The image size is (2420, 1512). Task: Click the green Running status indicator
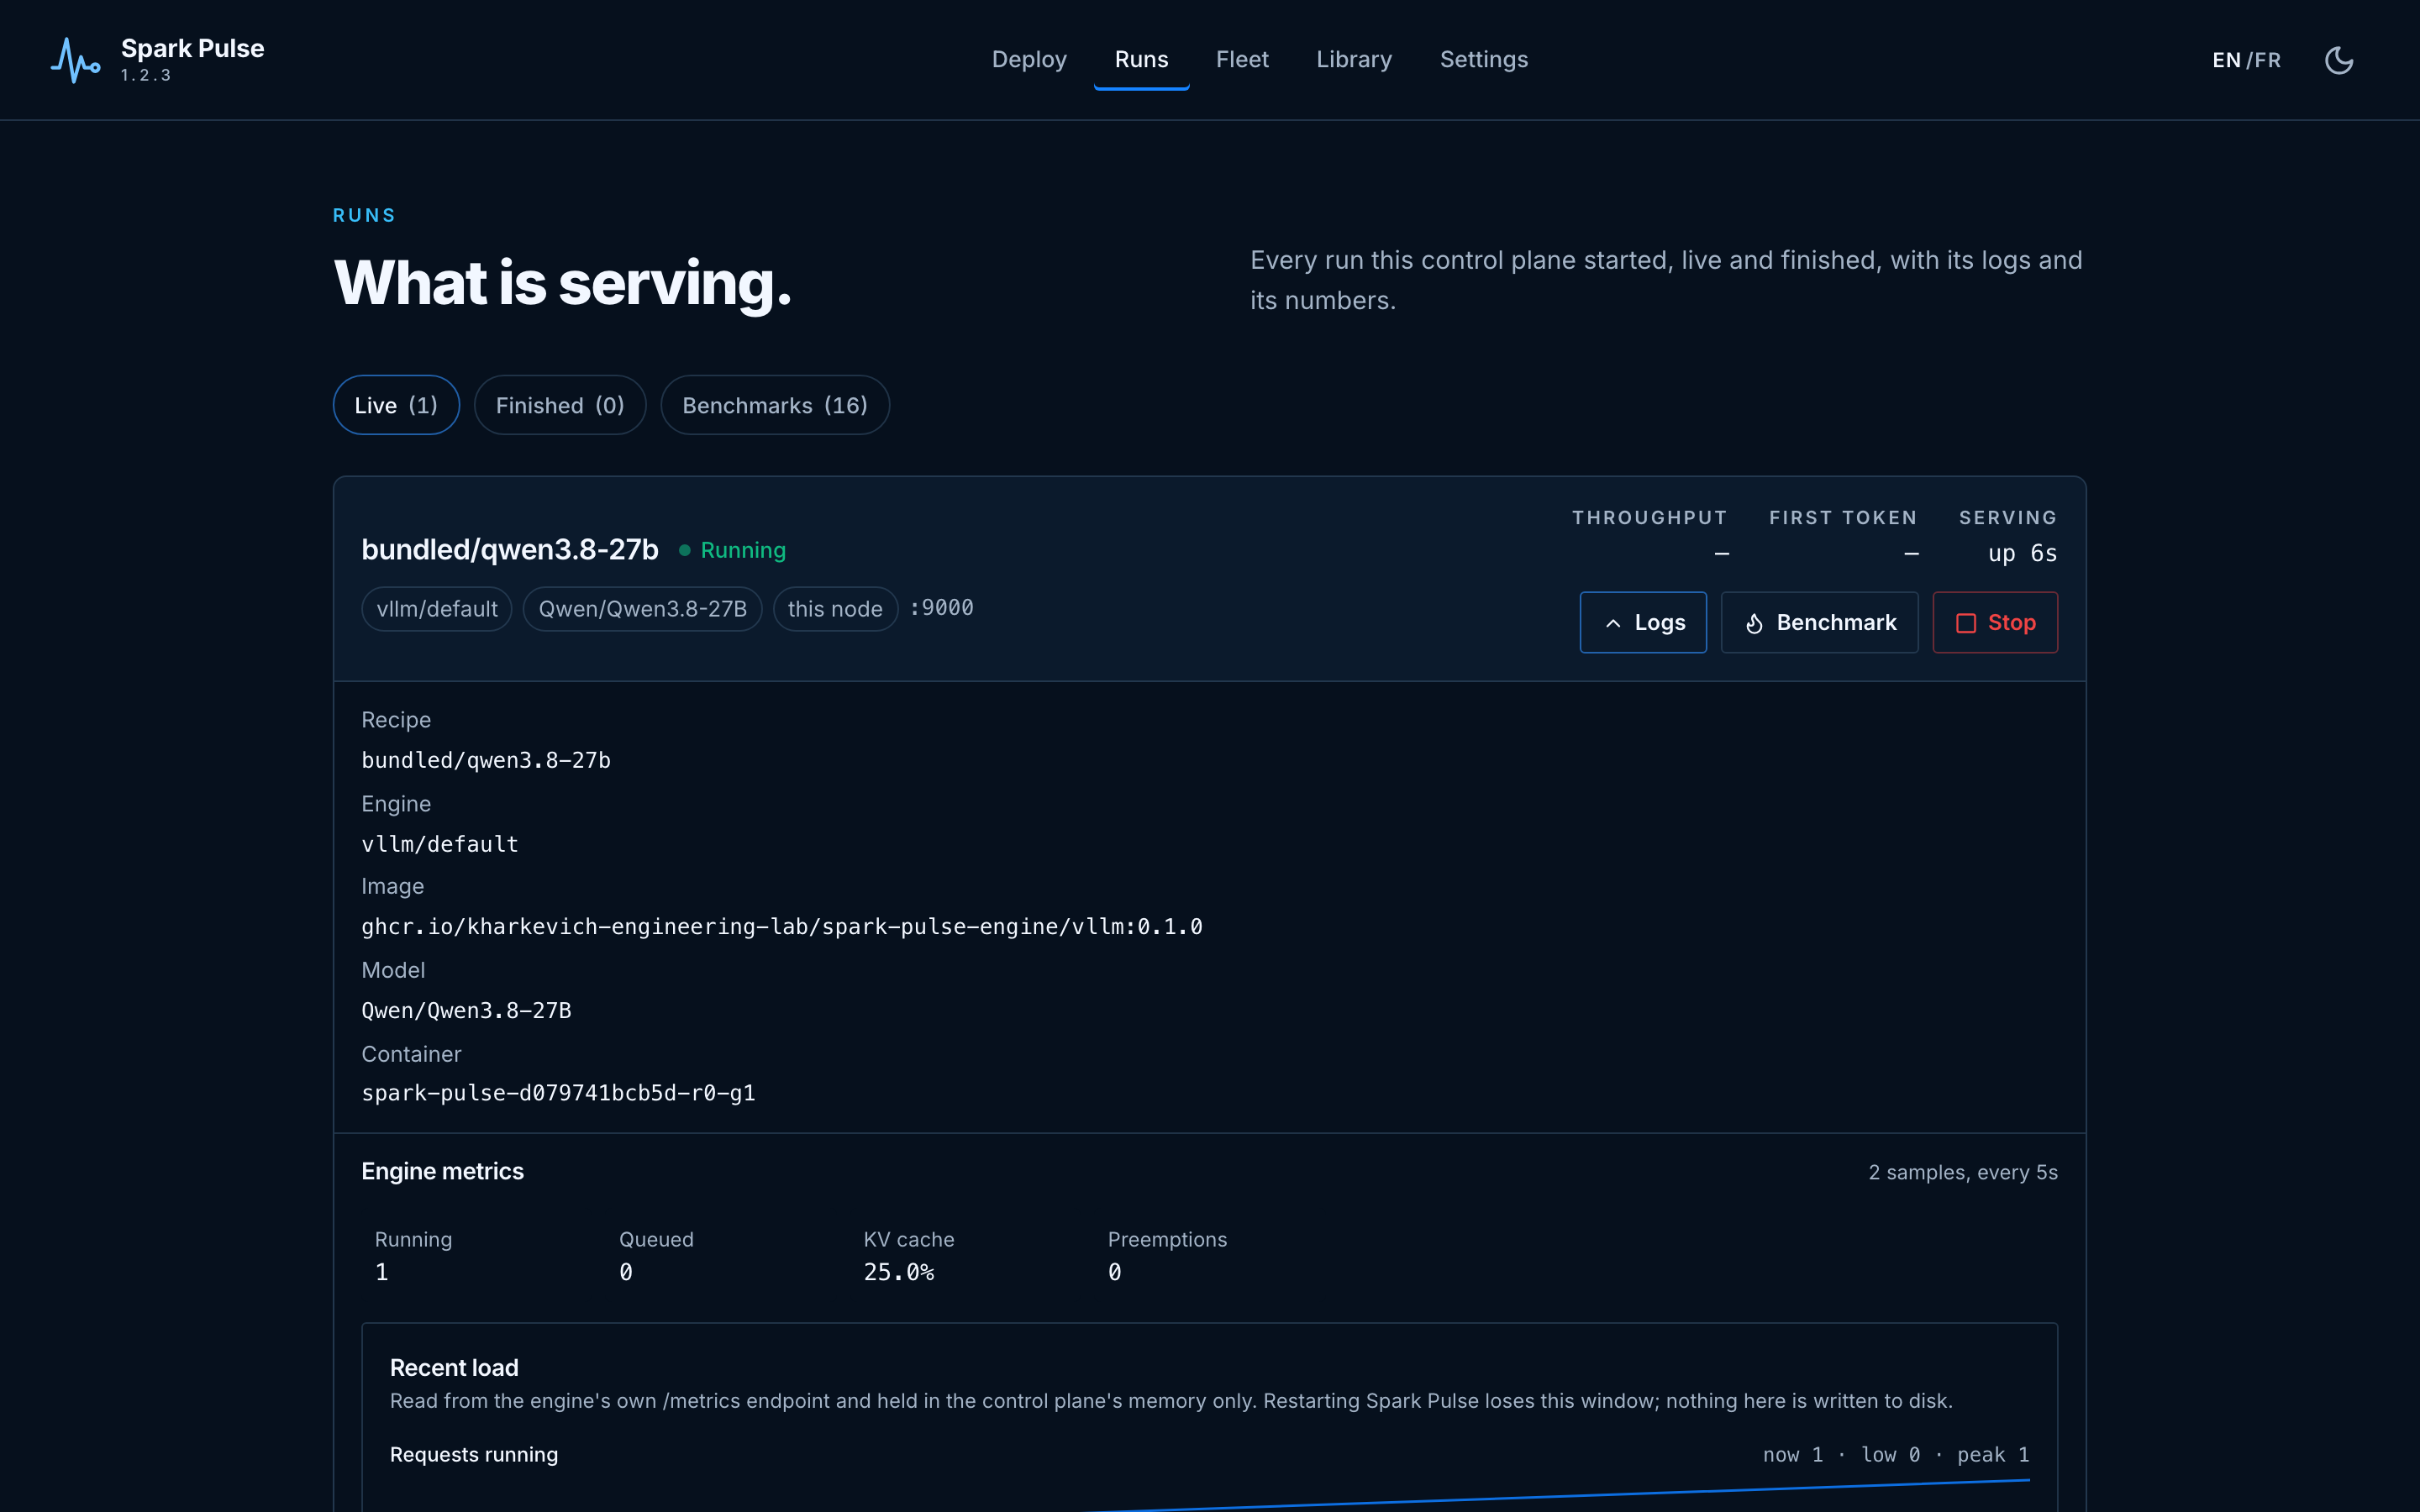pos(733,550)
